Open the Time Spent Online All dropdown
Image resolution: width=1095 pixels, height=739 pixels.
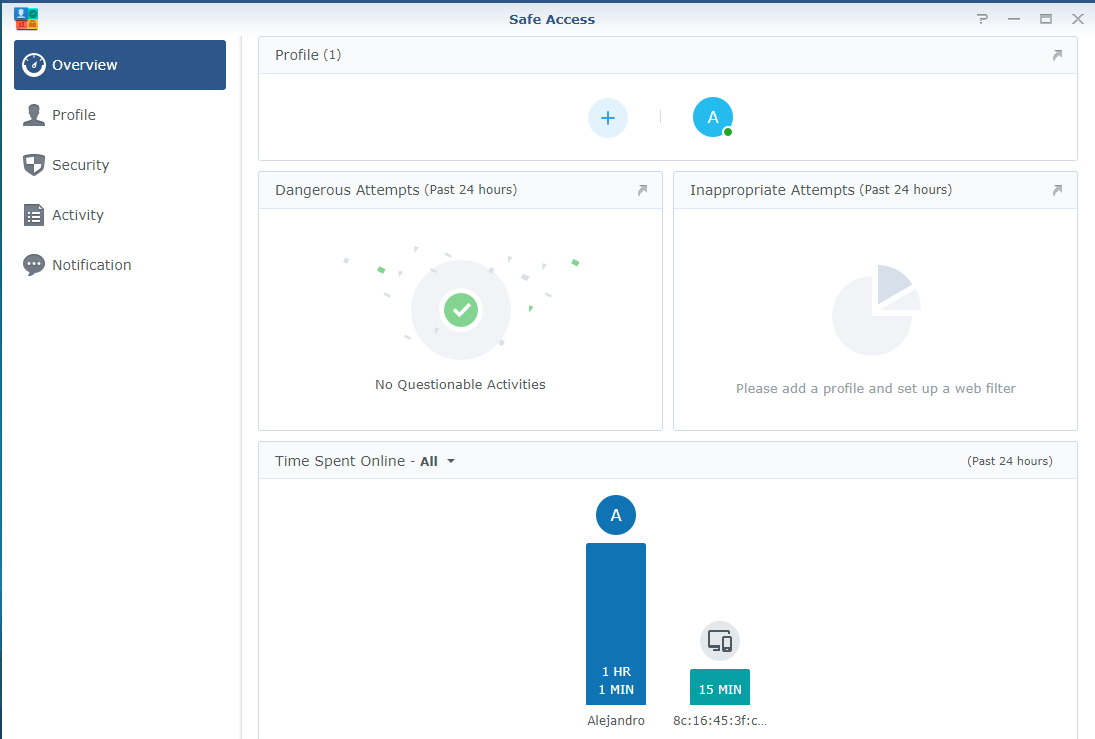438,461
